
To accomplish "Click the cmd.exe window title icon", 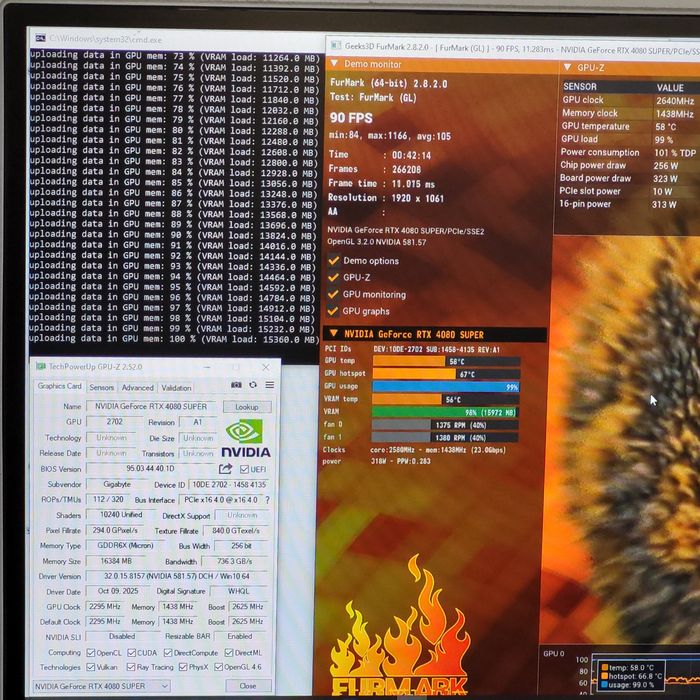I will (x=40, y=38).
